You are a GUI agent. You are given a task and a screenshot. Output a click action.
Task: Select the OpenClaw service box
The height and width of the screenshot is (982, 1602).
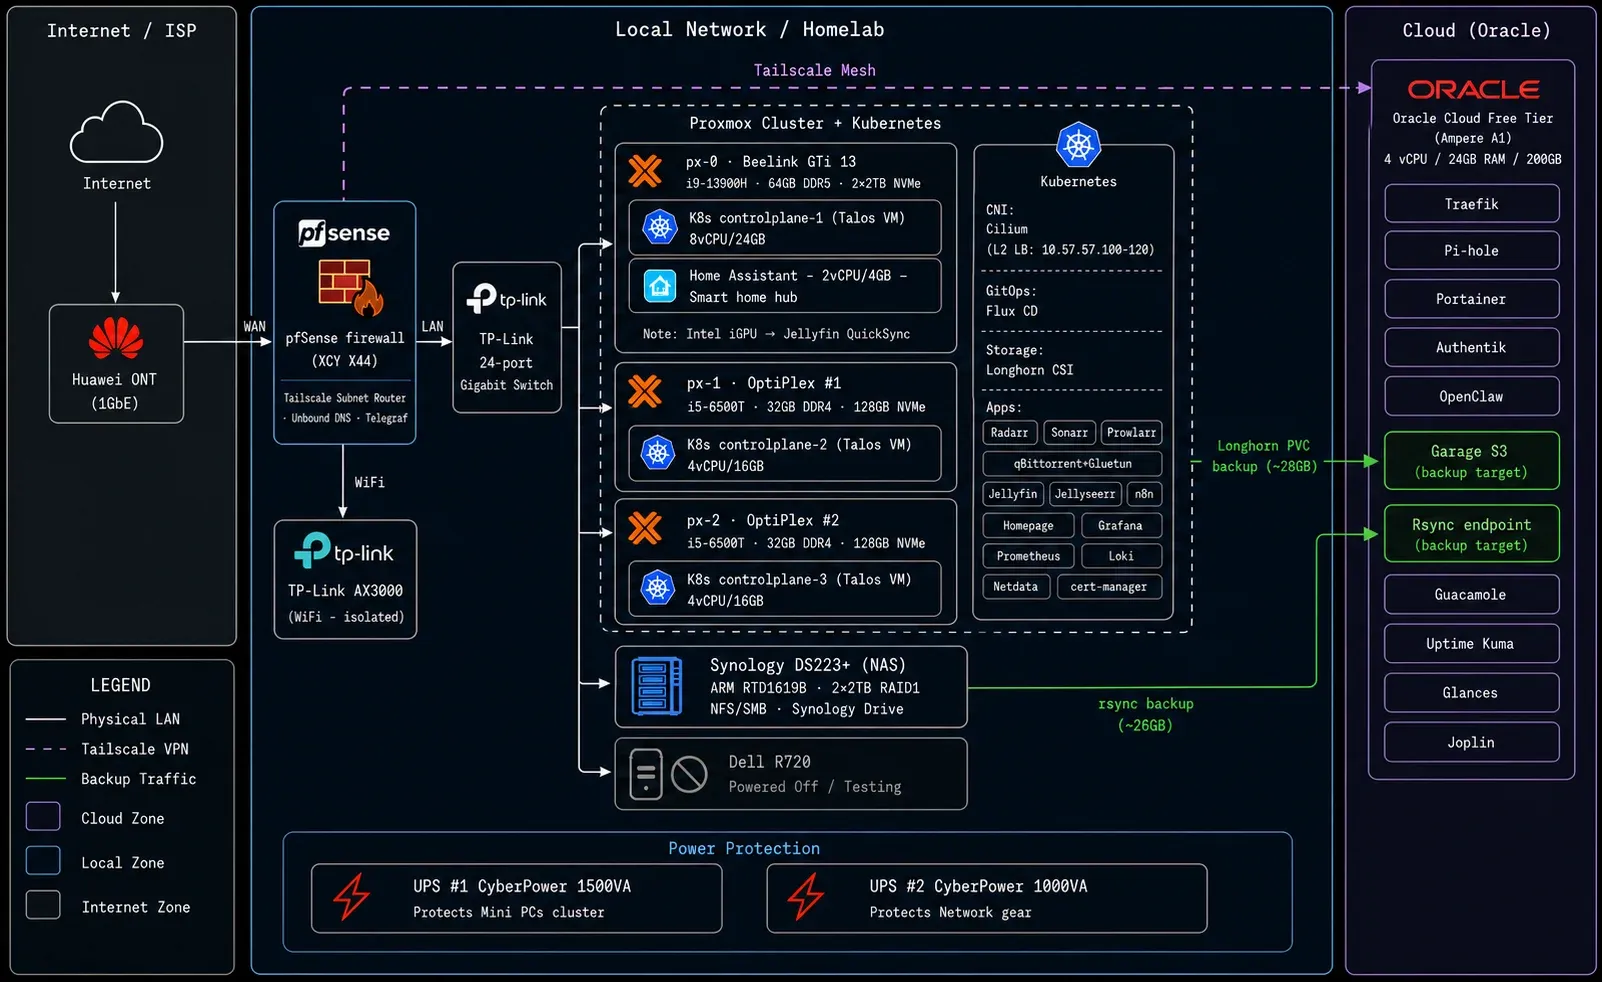tap(1472, 396)
